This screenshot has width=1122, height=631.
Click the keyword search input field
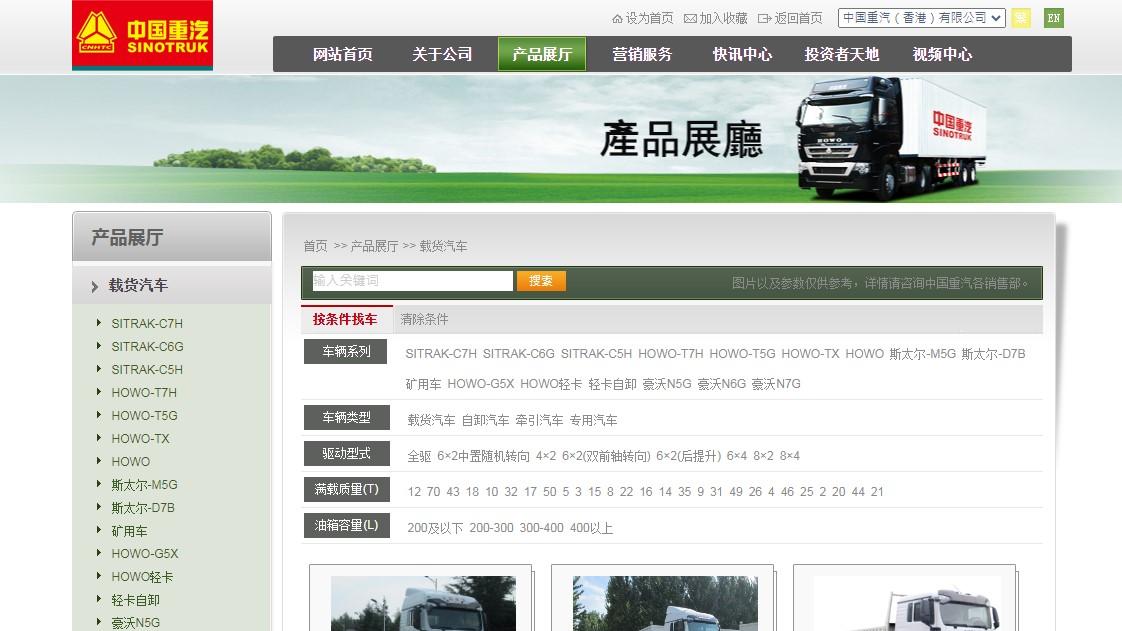point(412,281)
